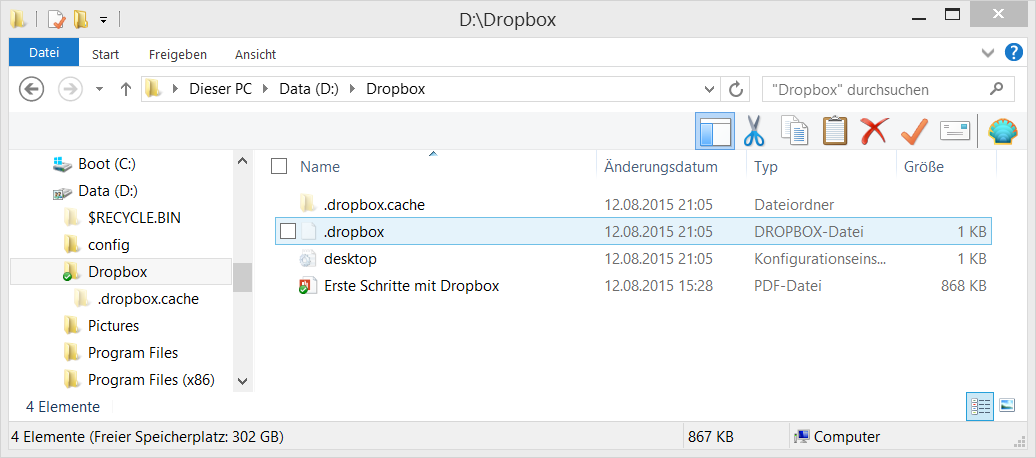Click the Computer icon in status bar
This screenshot has height=458, width=1036.
click(x=803, y=437)
